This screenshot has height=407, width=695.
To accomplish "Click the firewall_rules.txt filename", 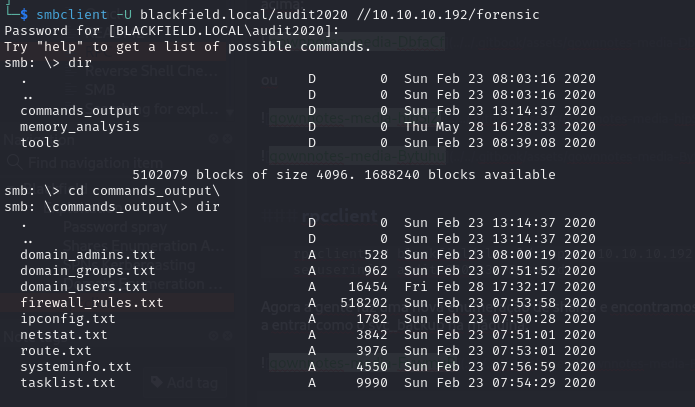I will coord(92,303).
